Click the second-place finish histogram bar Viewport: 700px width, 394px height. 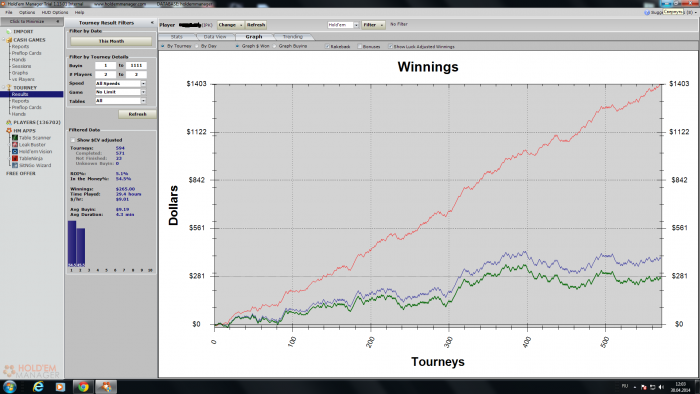coord(81,247)
